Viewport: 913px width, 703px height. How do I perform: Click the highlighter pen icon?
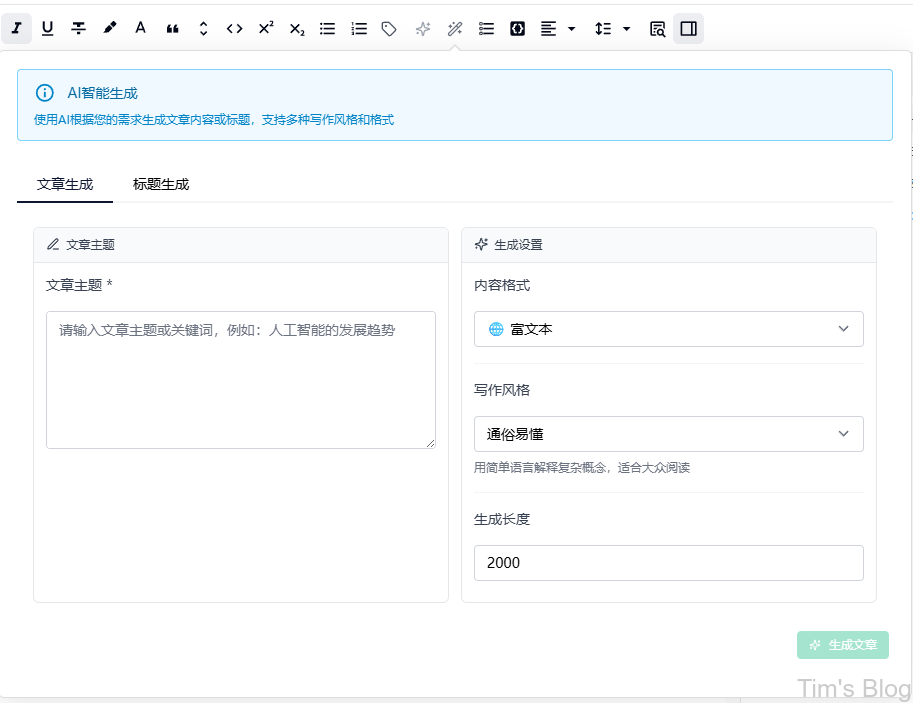[x=109, y=28]
